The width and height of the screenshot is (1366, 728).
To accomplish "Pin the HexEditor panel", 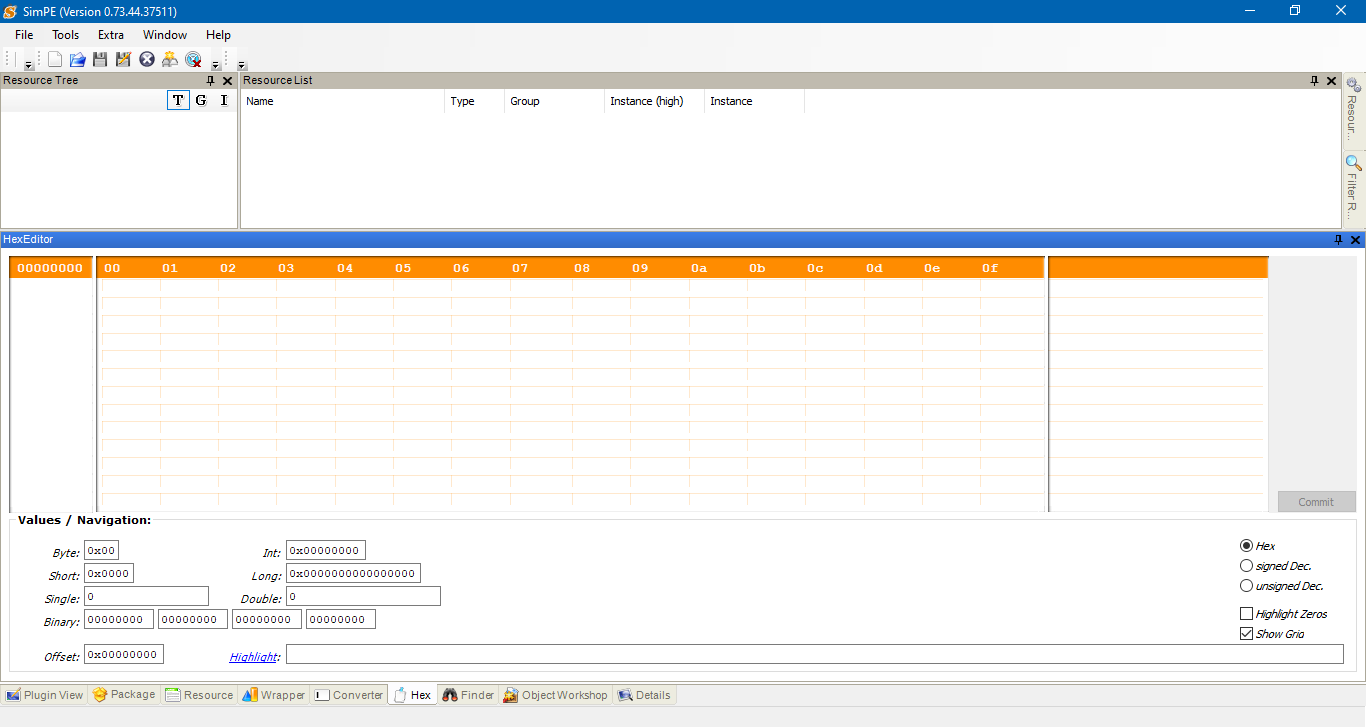I will pos(1339,240).
